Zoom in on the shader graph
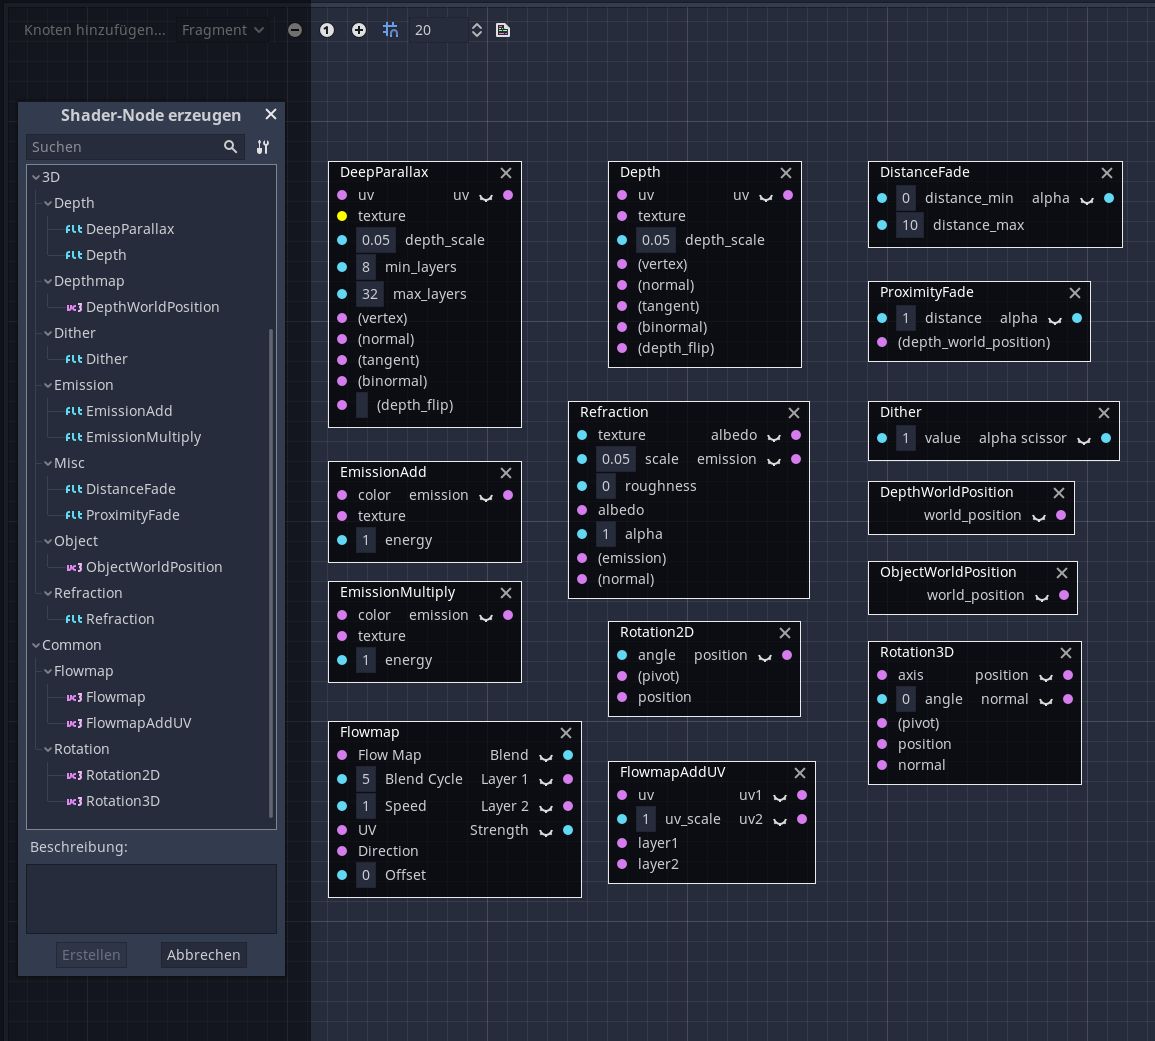This screenshot has width=1155, height=1041. click(358, 30)
